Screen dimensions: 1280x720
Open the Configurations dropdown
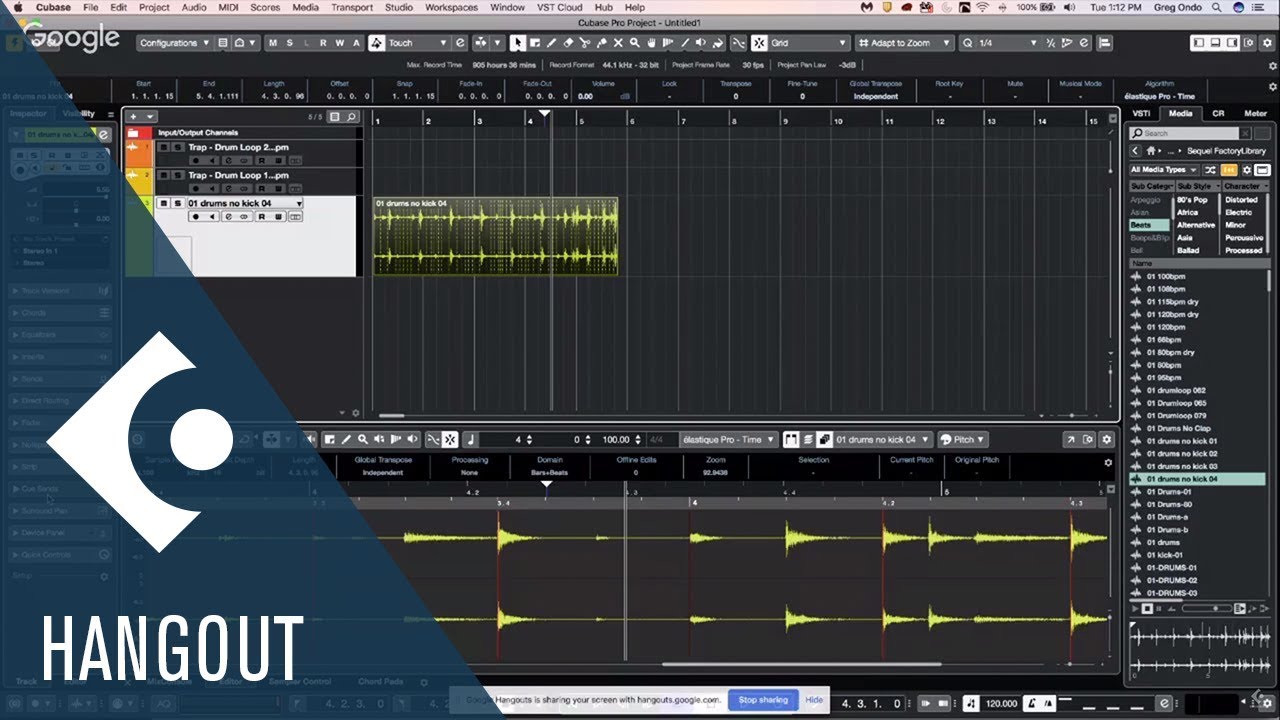pos(174,43)
